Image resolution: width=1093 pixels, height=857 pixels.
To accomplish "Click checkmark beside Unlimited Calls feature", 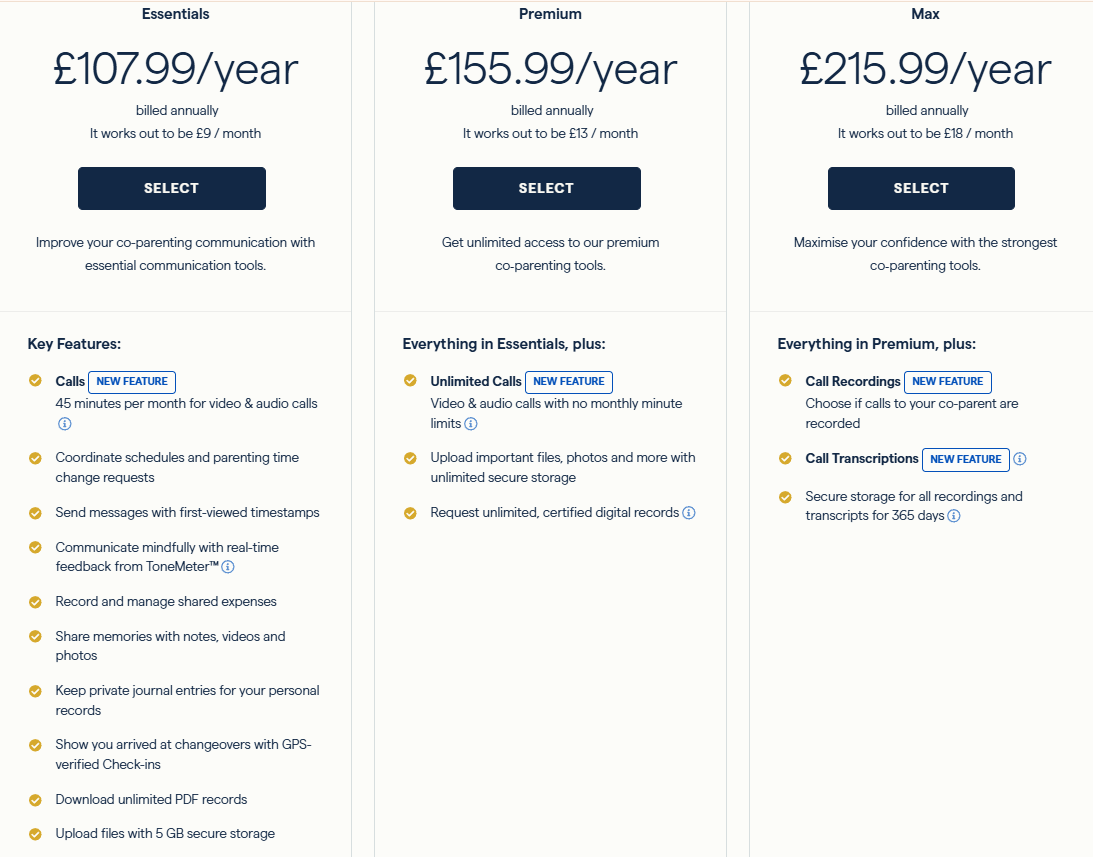I will tap(410, 381).
